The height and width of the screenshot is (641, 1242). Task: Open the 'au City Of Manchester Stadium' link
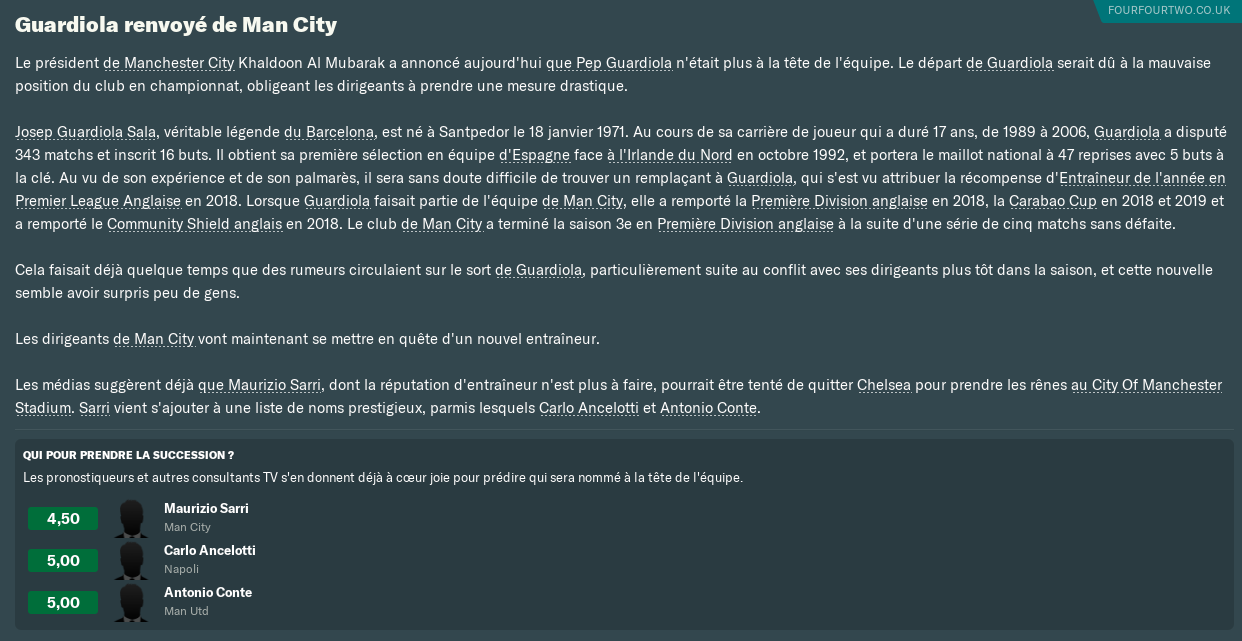pyautogui.click(x=618, y=397)
